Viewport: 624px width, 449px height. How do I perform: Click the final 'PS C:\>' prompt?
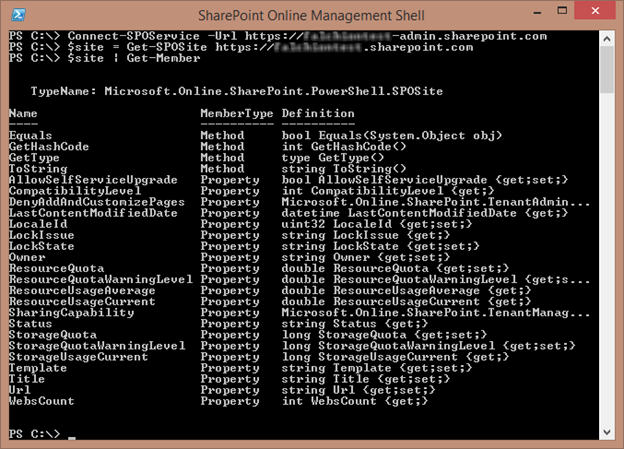pyautogui.click(x=35, y=434)
